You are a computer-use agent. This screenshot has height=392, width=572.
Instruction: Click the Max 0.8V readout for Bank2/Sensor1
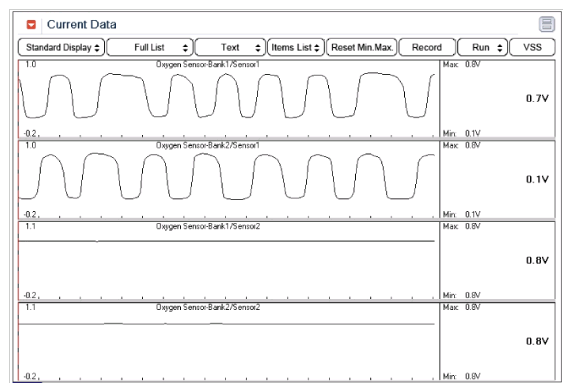pos(461,145)
